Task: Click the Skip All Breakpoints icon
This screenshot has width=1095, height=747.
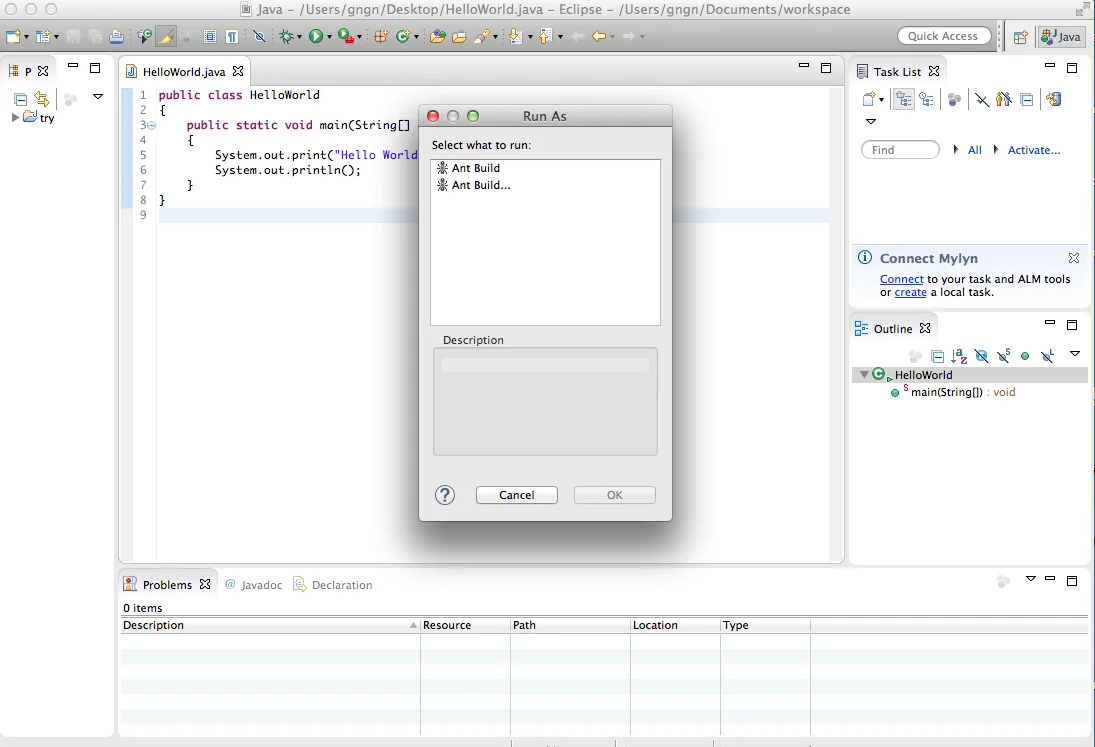Action: tap(259, 36)
